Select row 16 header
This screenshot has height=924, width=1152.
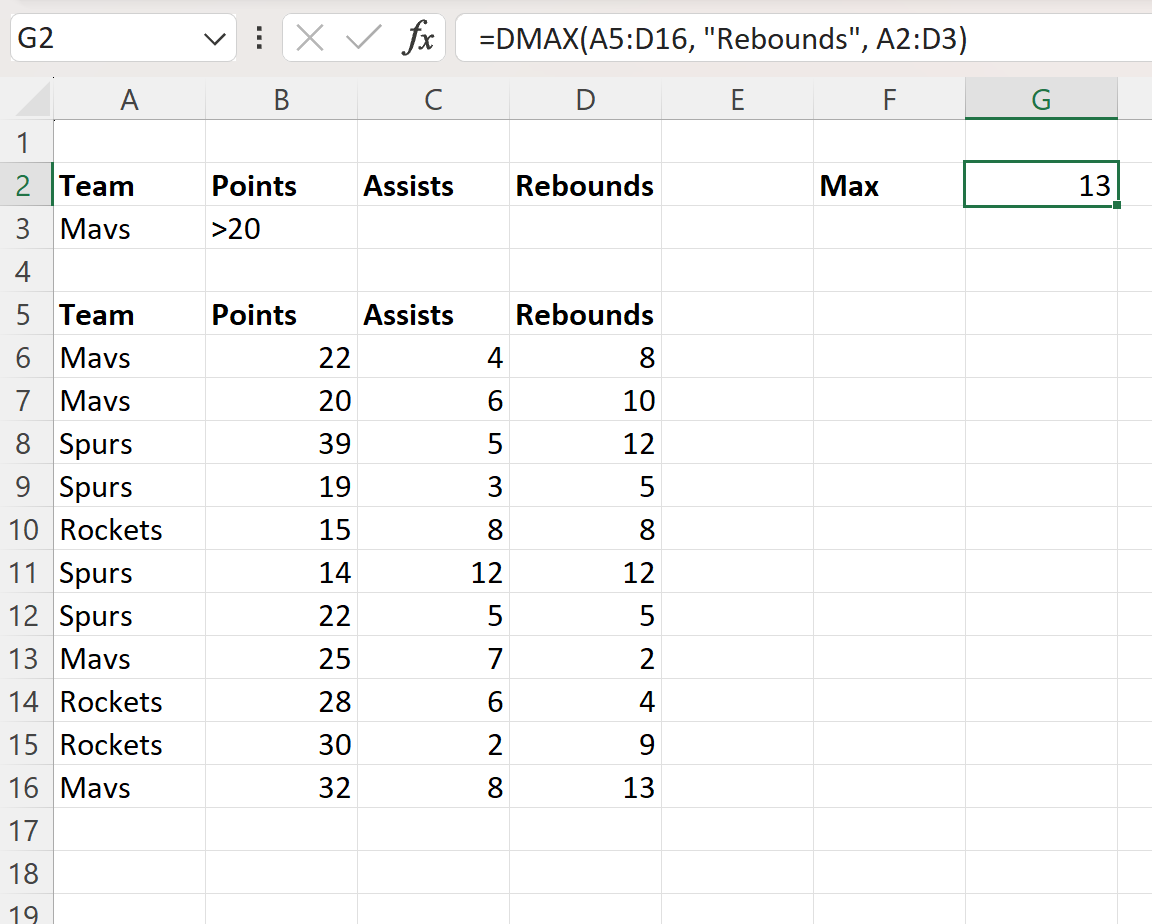tap(26, 787)
